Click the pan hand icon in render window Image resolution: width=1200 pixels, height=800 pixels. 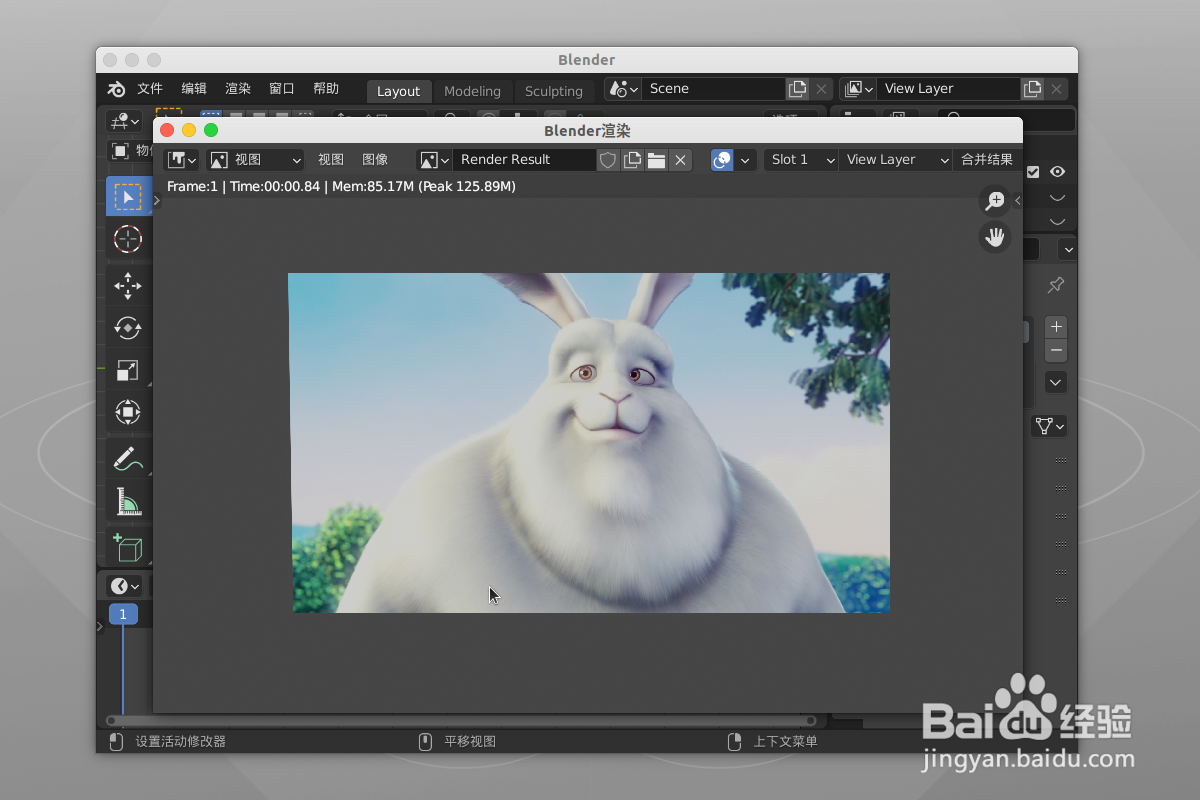click(x=995, y=238)
